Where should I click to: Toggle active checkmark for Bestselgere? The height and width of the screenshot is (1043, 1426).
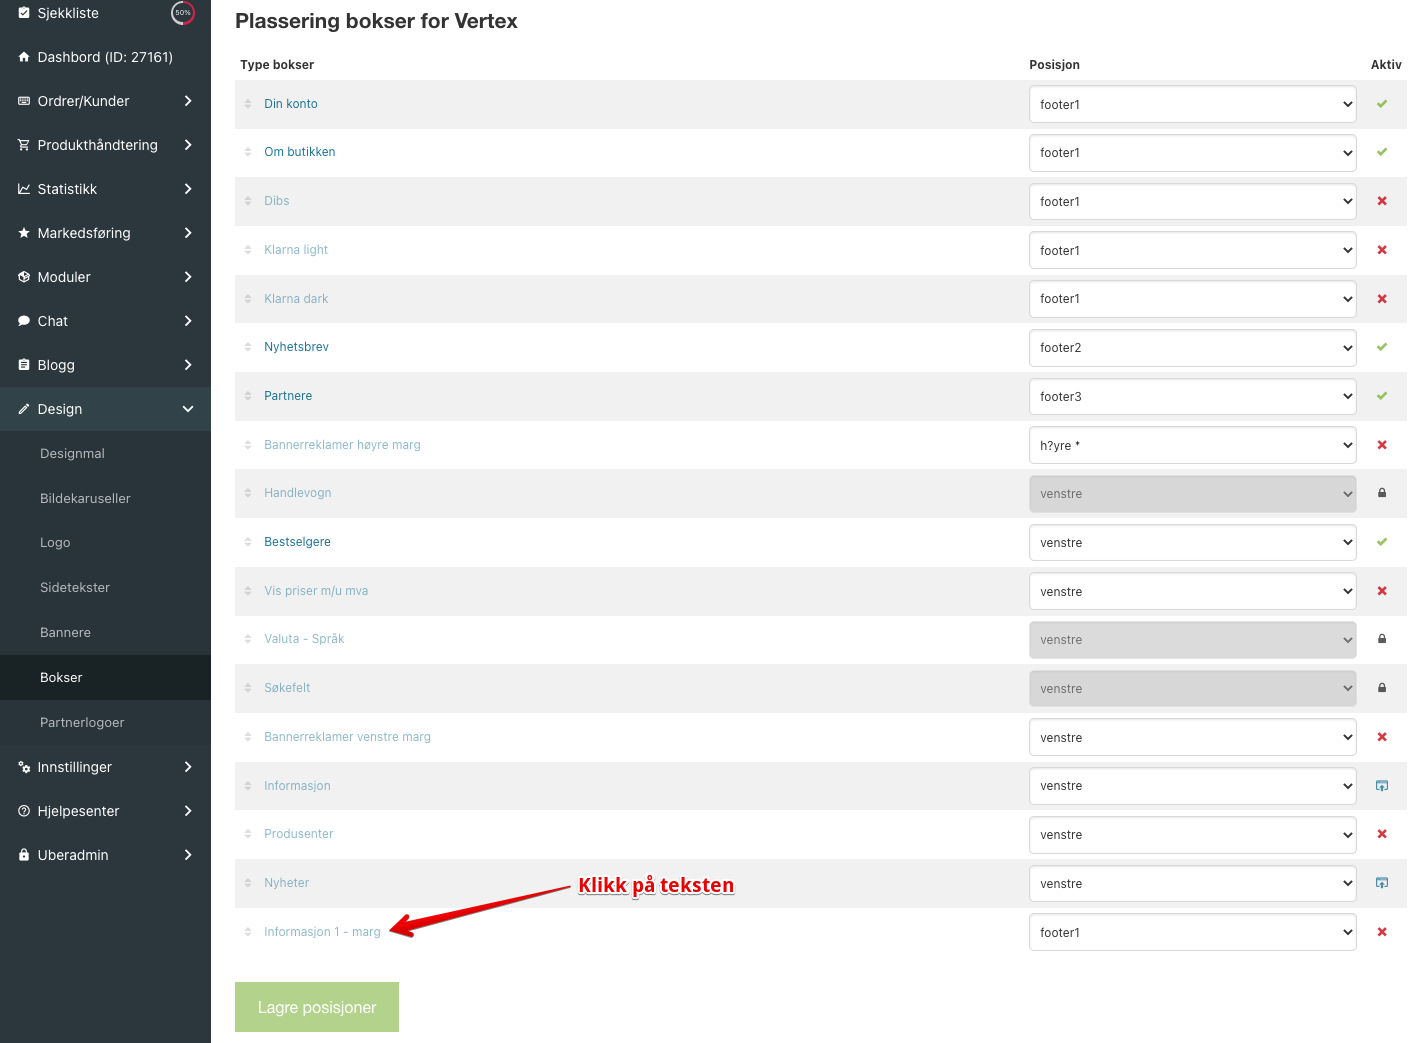[1382, 542]
